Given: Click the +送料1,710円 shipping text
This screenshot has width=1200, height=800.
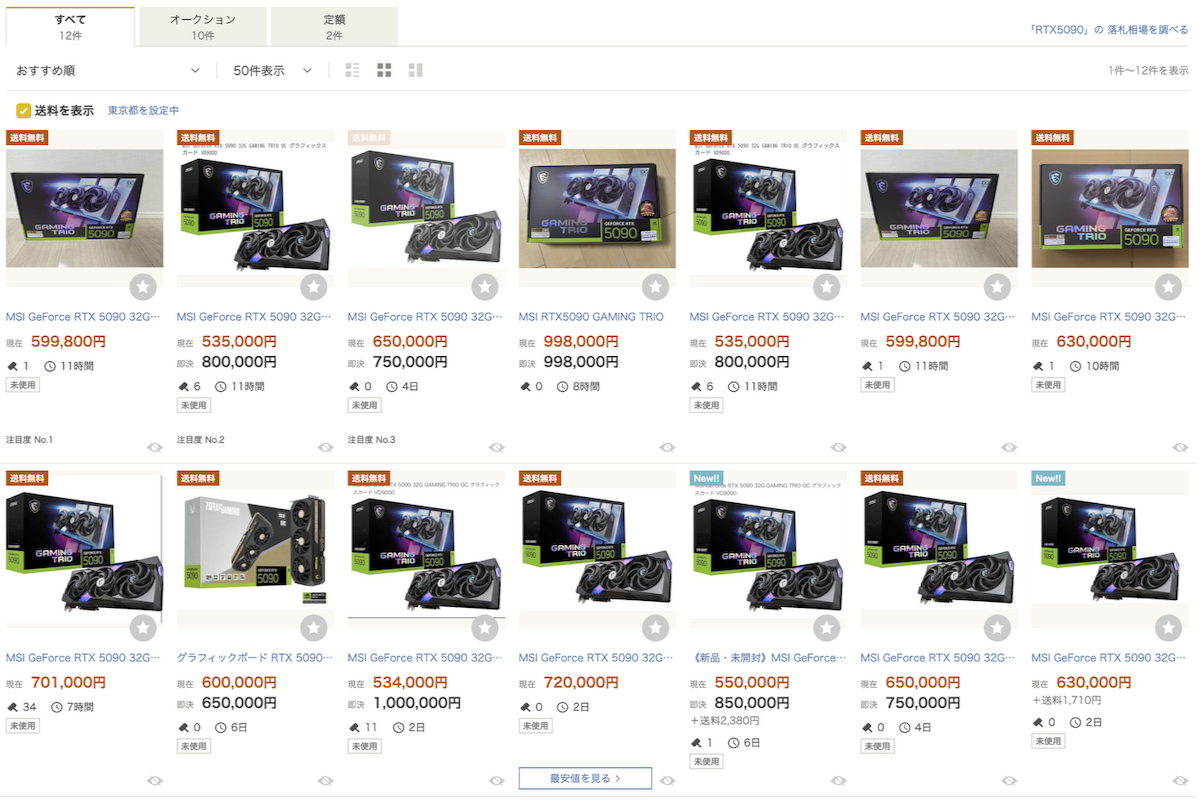Looking at the screenshot, I should pyautogui.click(x=1067, y=700).
